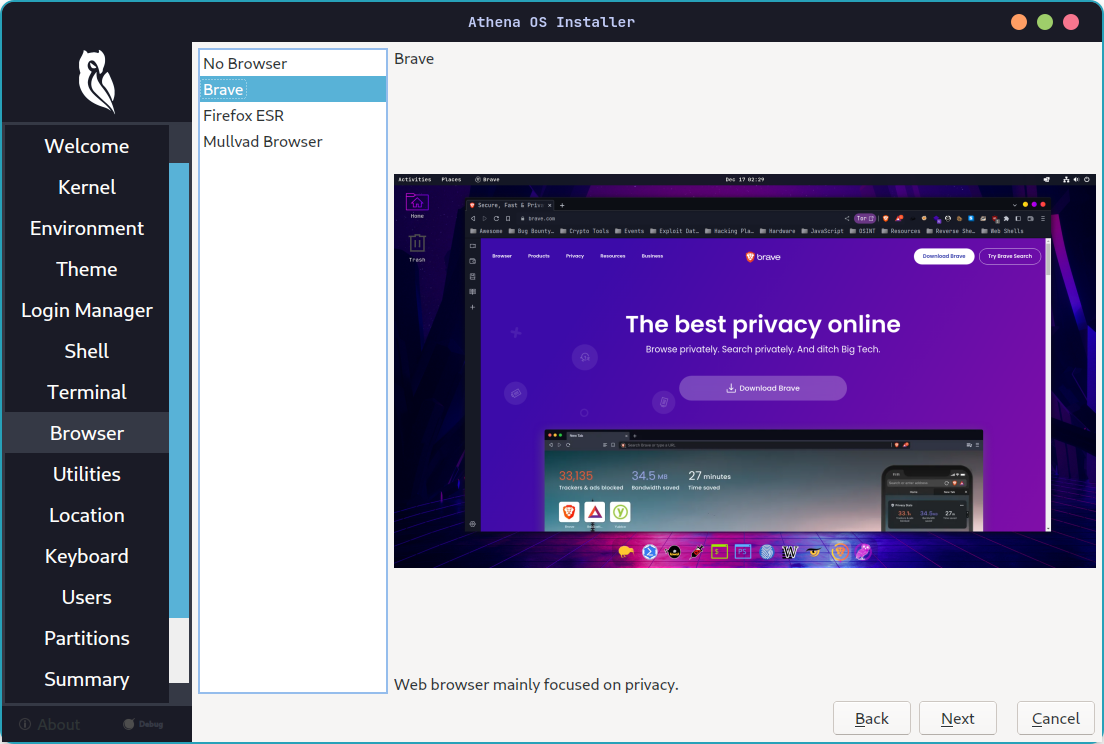Select No Browser from the list

pos(245,63)
